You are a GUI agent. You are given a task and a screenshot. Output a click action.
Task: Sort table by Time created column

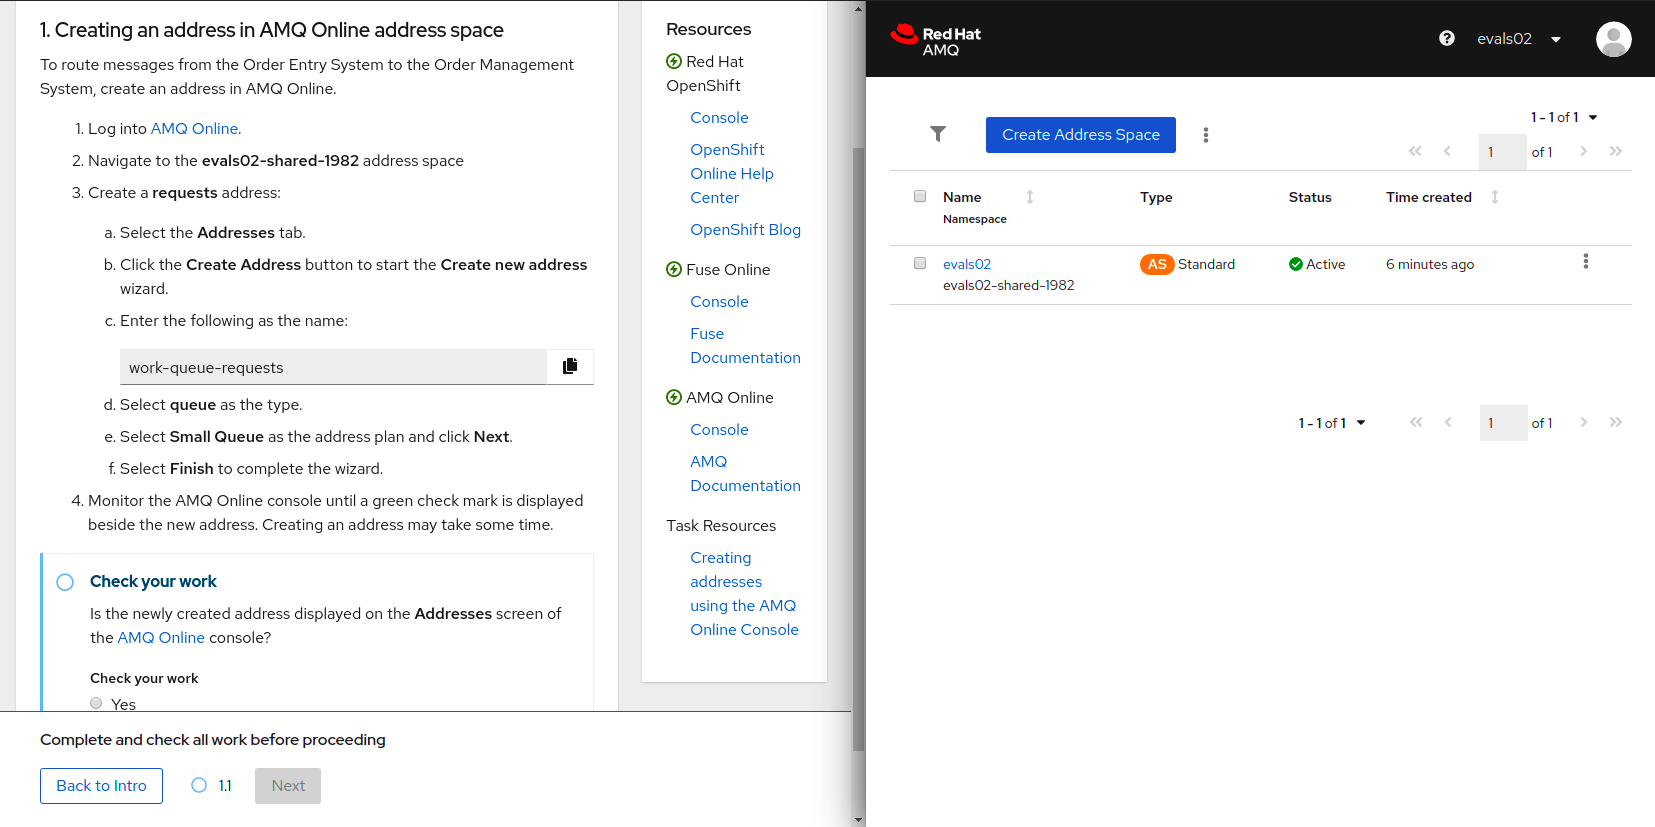[1495, 197]
